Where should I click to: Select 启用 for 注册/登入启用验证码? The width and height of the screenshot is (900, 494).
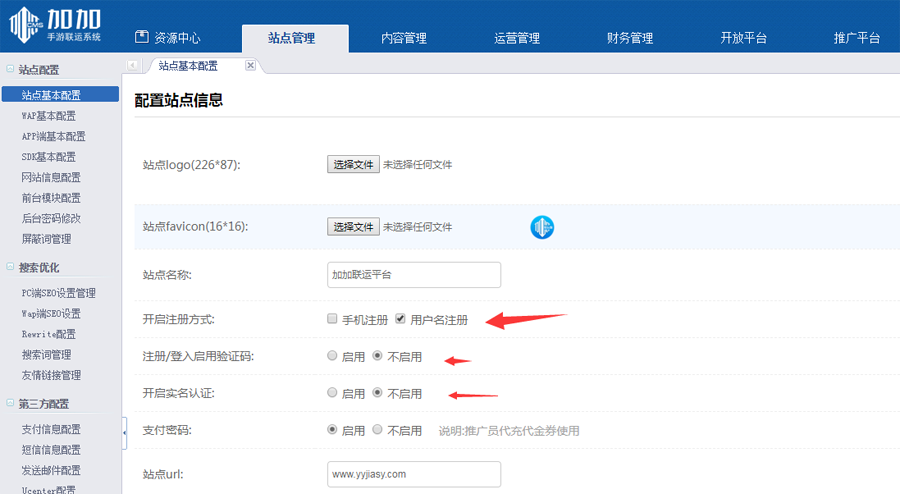click(332, 356)
